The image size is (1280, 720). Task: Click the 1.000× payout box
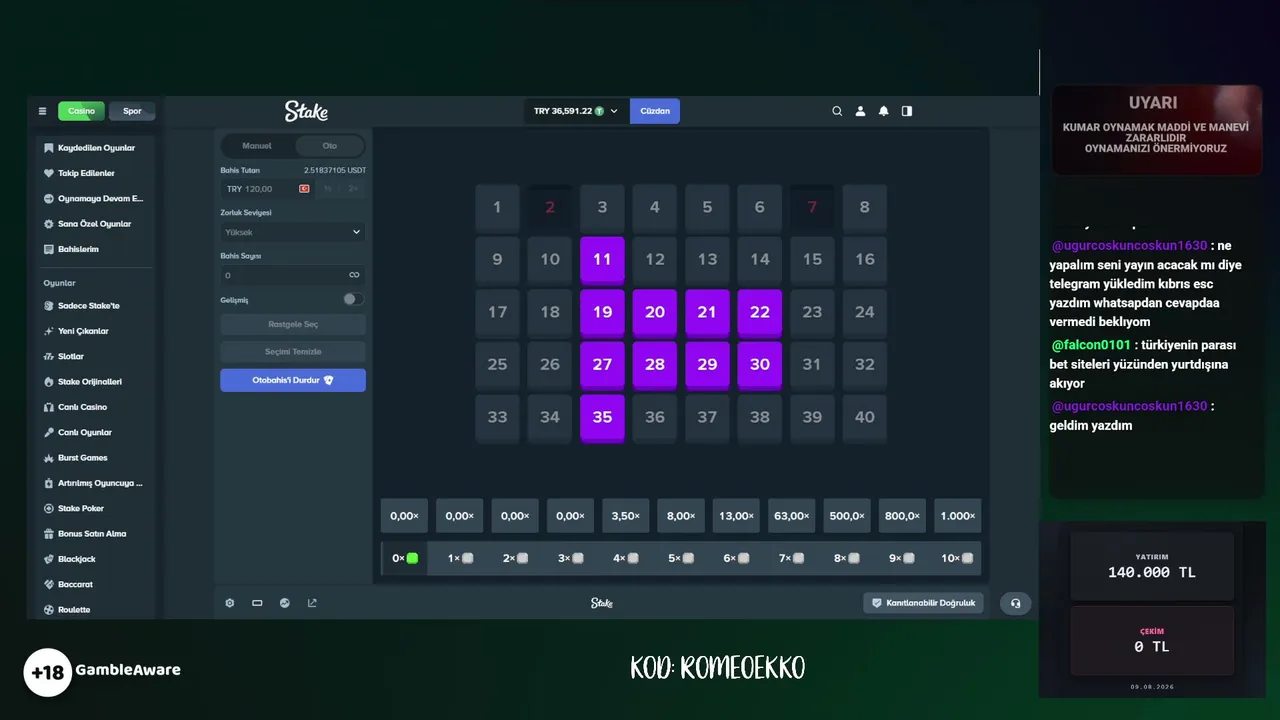[x=957, y=516]
